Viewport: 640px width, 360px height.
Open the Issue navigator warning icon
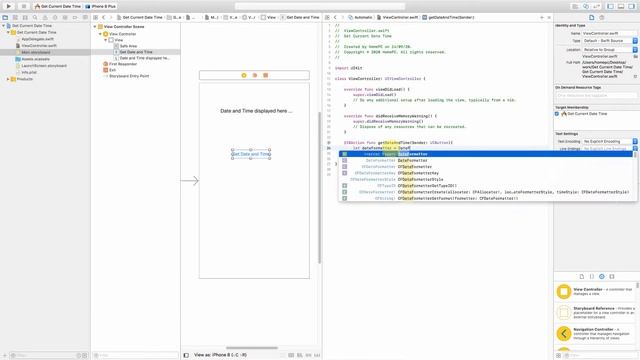tap(45, 18)
